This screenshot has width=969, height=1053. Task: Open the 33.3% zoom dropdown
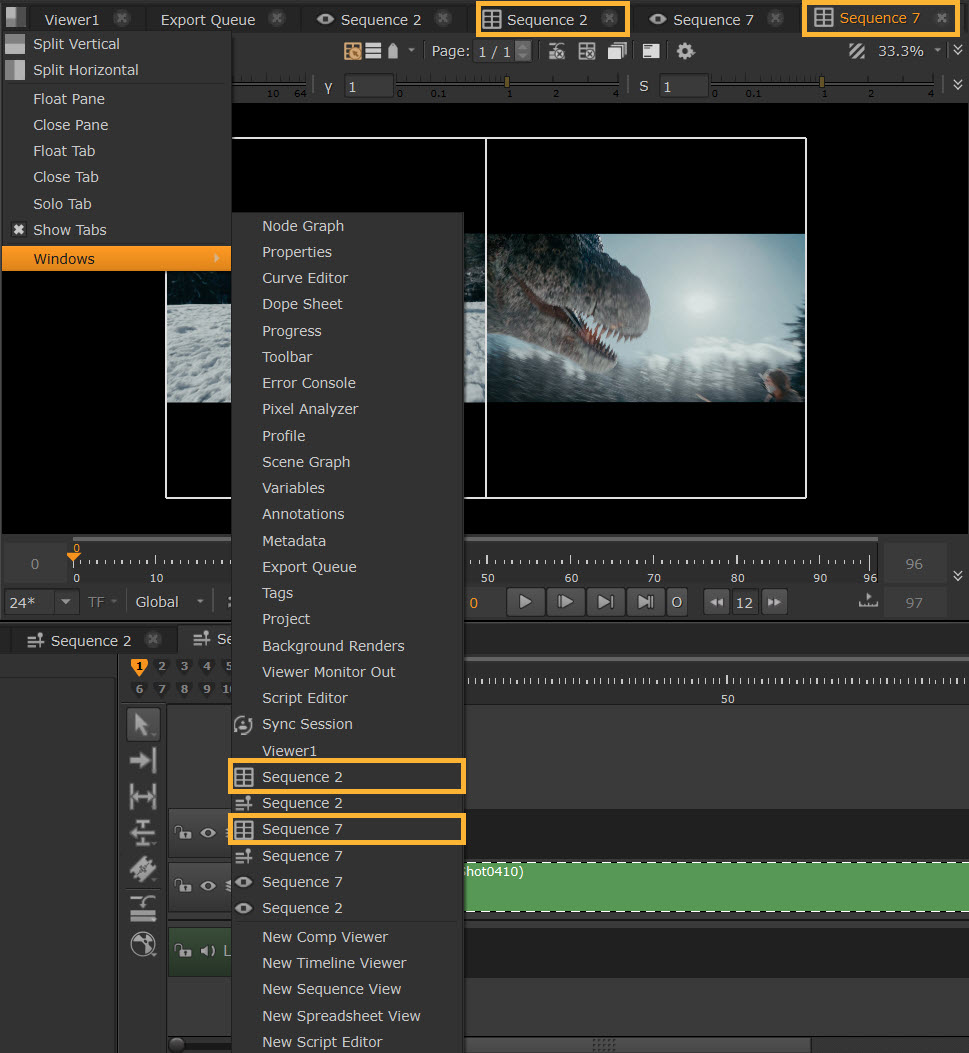(x=937, y=50)
